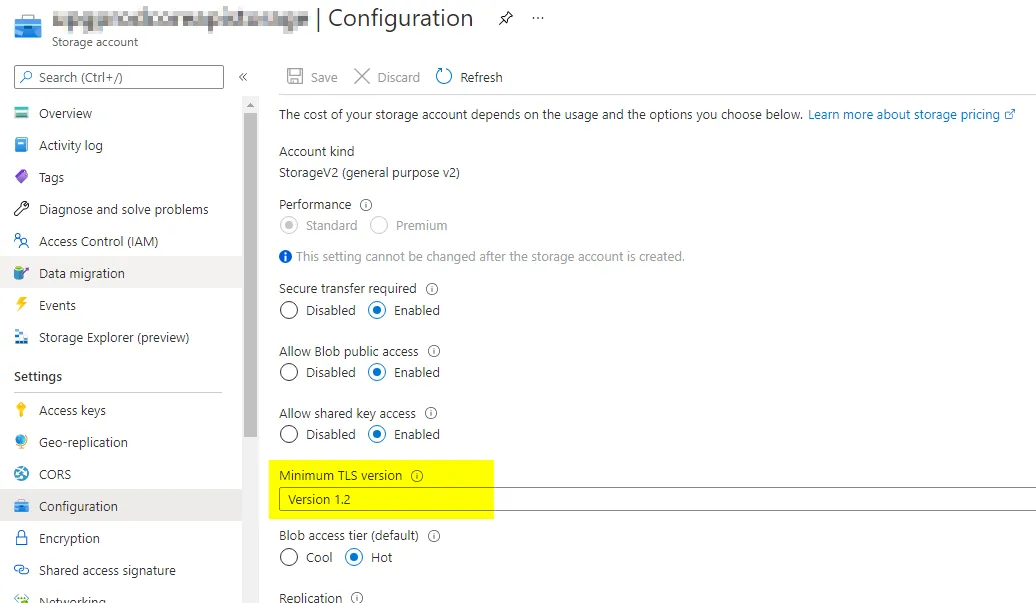Set Secure transfer required to Disabled
This screenshot has width=1036, height=603.
coord(289,311)
